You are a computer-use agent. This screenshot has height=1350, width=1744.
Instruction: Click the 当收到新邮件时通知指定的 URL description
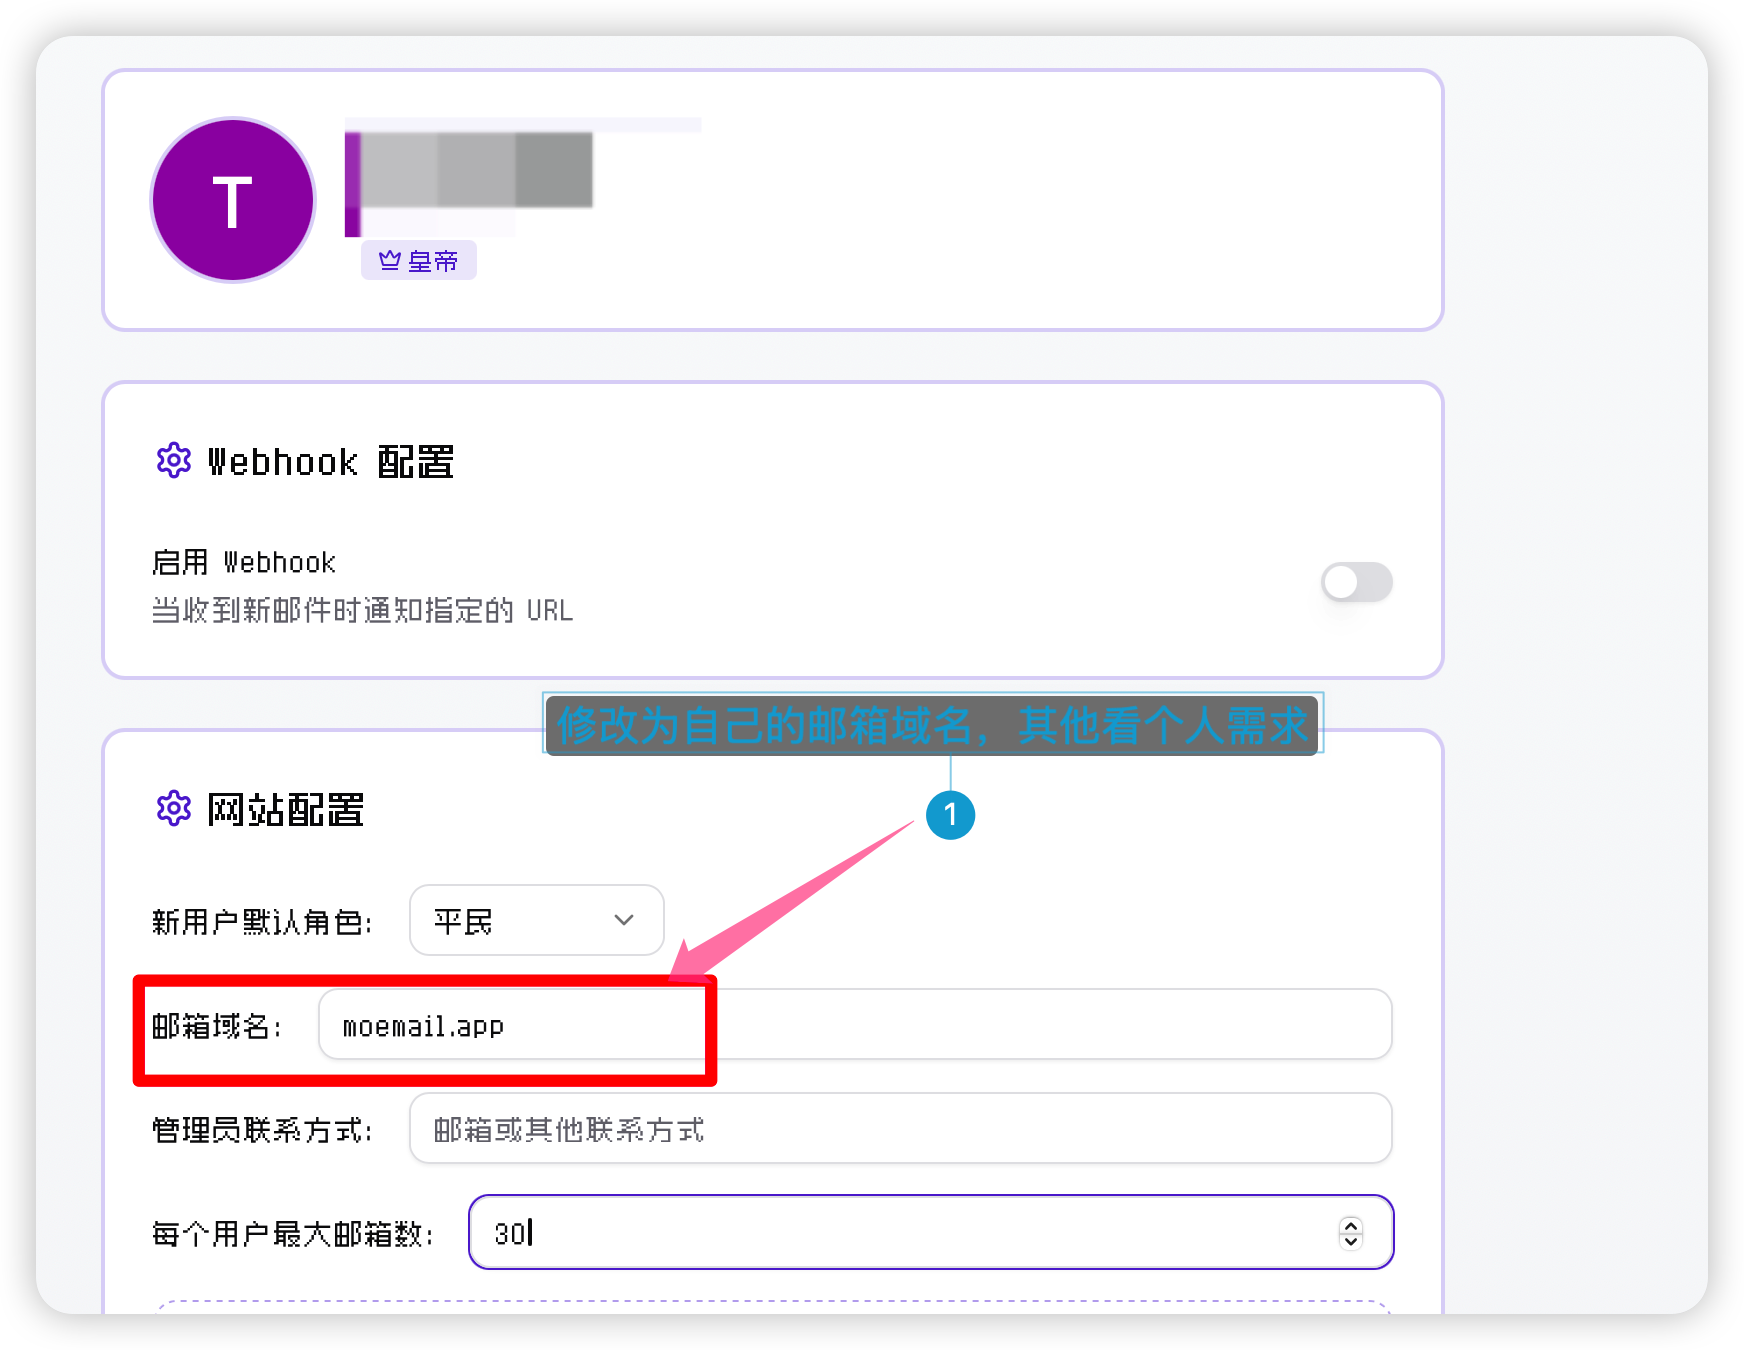pos(362,611)
